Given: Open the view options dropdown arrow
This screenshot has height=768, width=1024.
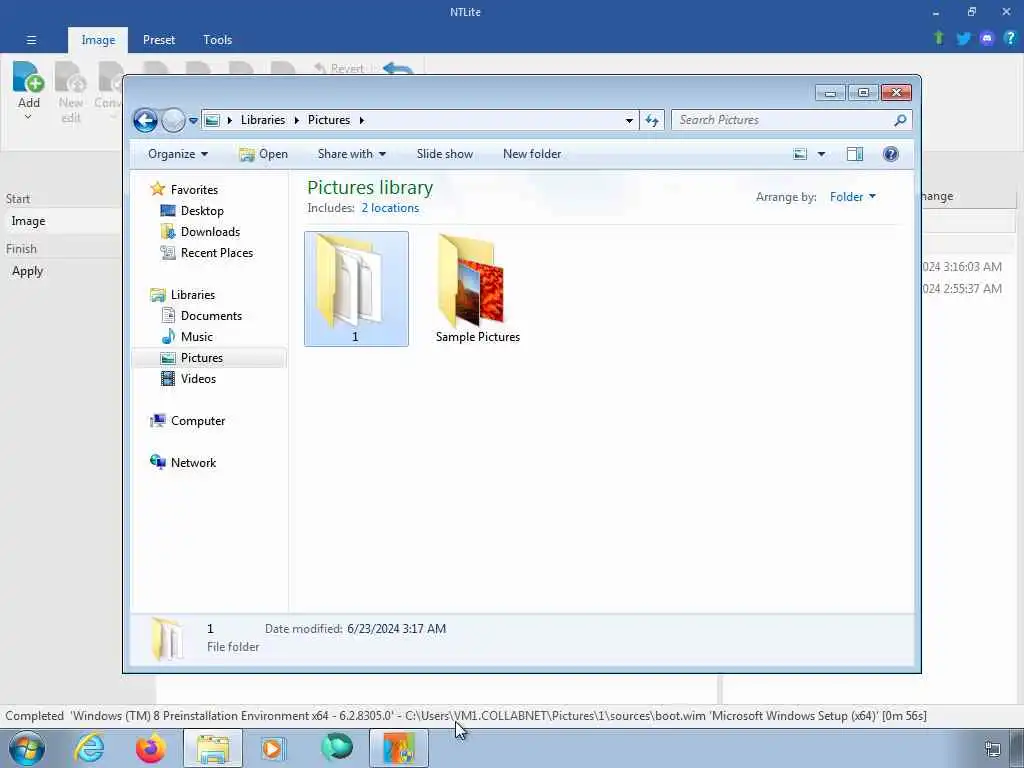Looking at the screenshot, I should (821, 154).
